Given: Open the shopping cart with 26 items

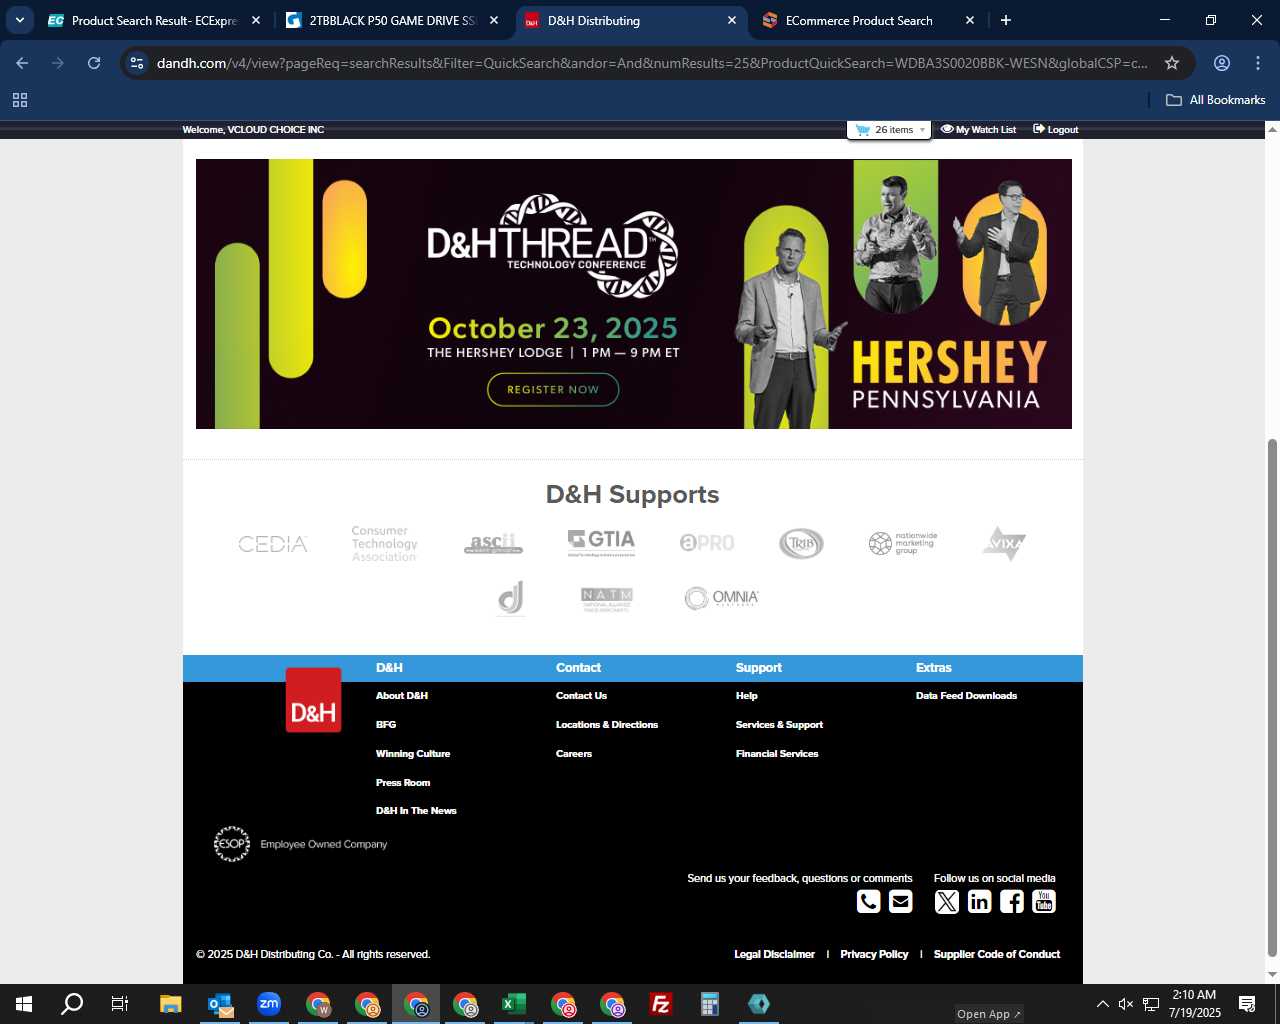Looking at the screenshot, I should tap(889, 130).
